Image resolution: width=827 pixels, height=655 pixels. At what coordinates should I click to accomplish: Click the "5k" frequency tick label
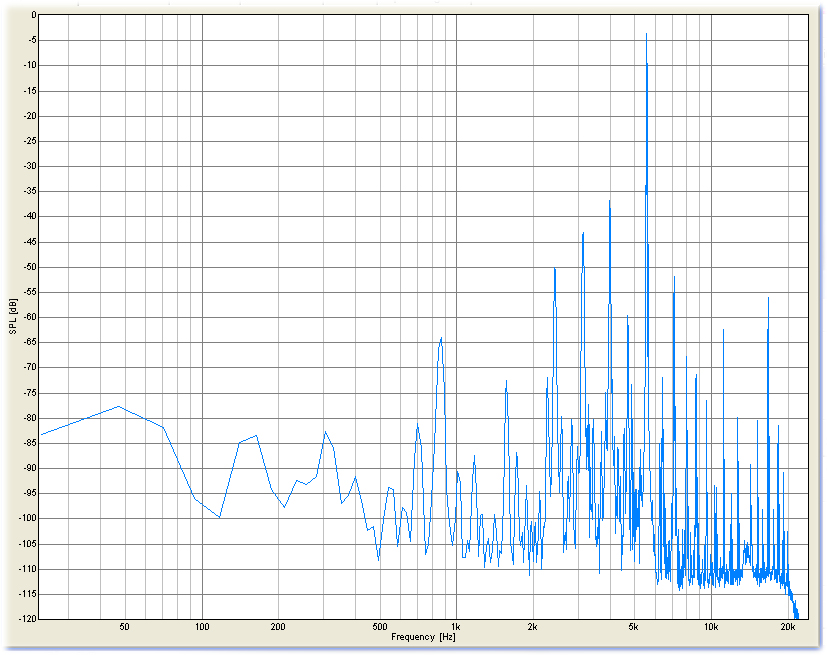[x=633, y=627]
